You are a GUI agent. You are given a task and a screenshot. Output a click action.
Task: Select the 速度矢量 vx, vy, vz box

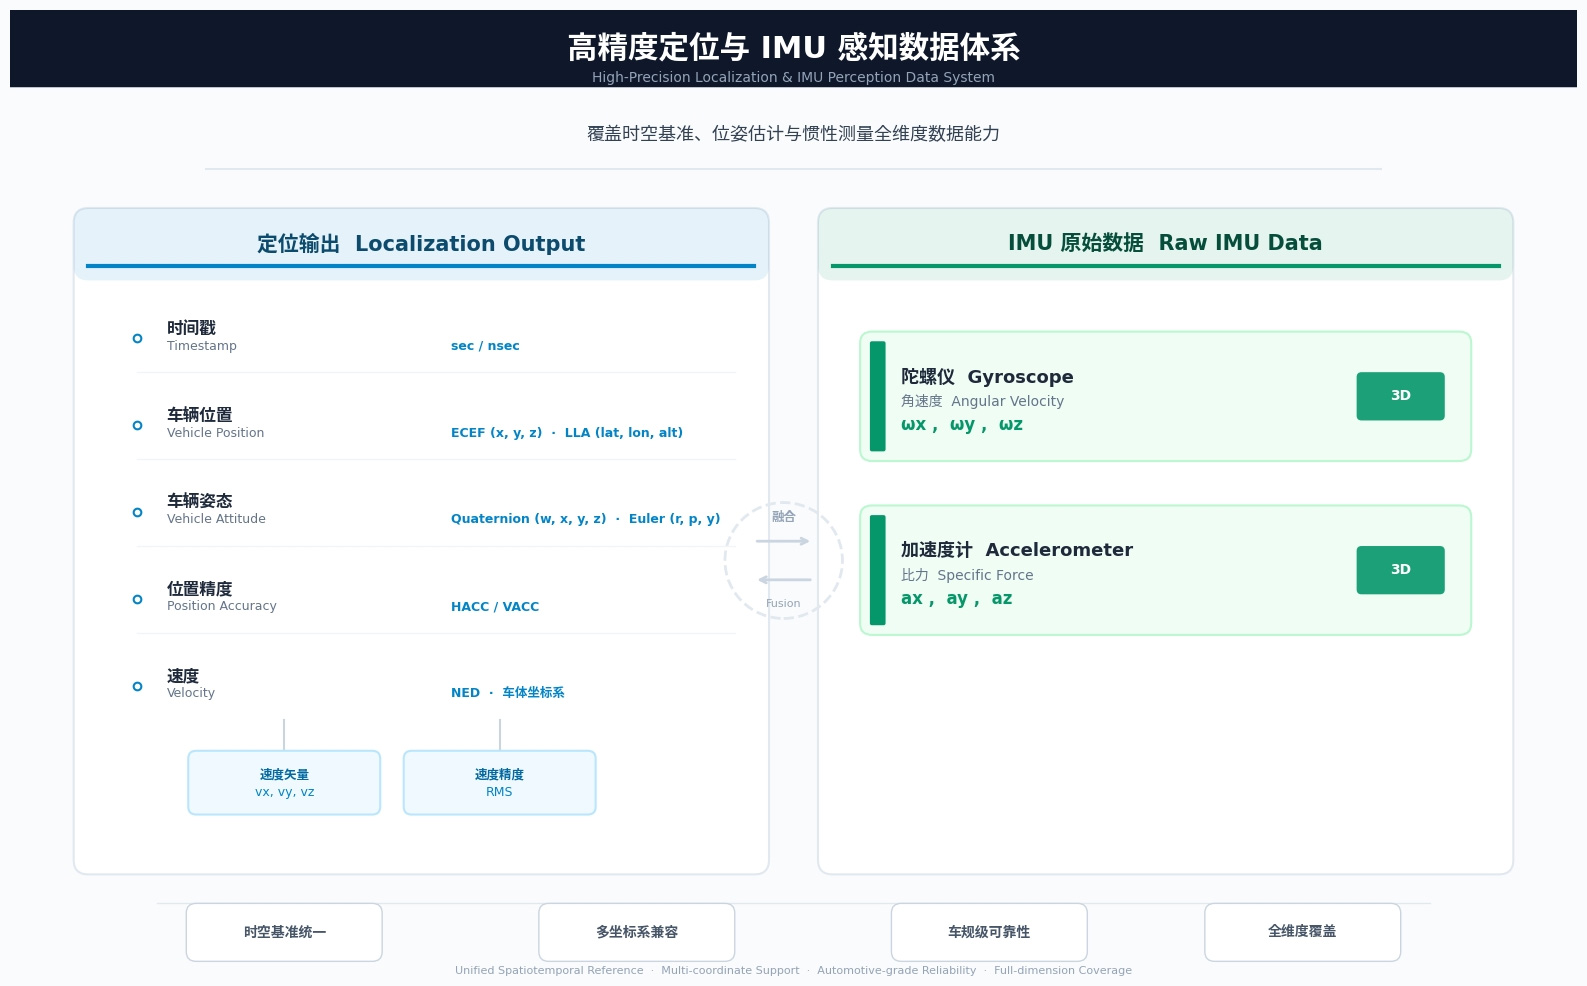284,783
